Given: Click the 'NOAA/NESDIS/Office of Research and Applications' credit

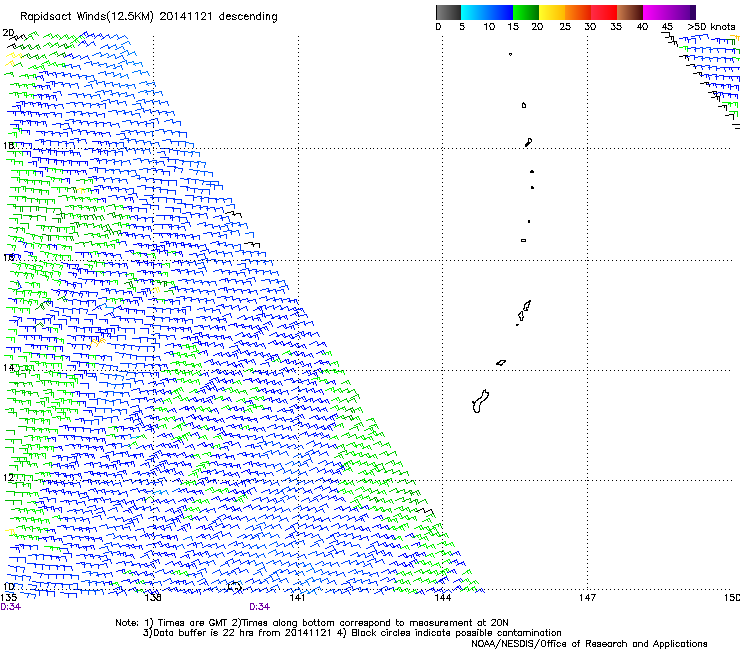Looking at the screenshot, I should tap(589, 644).
